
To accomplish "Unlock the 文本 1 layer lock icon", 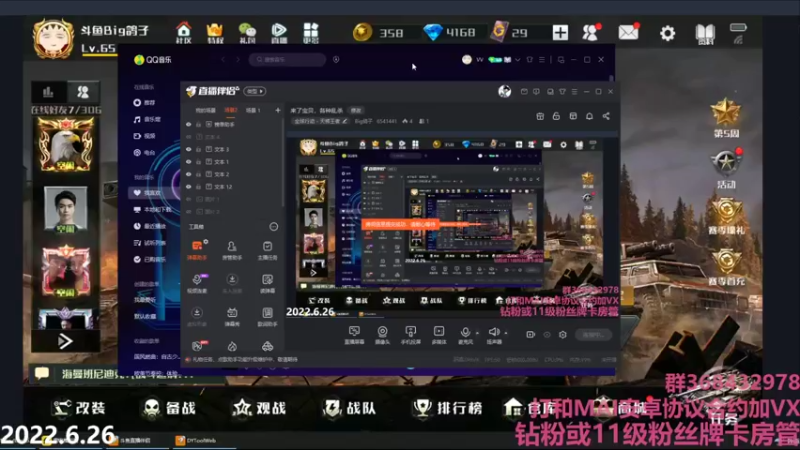I will pyautogui.click(x=198, y=162).
